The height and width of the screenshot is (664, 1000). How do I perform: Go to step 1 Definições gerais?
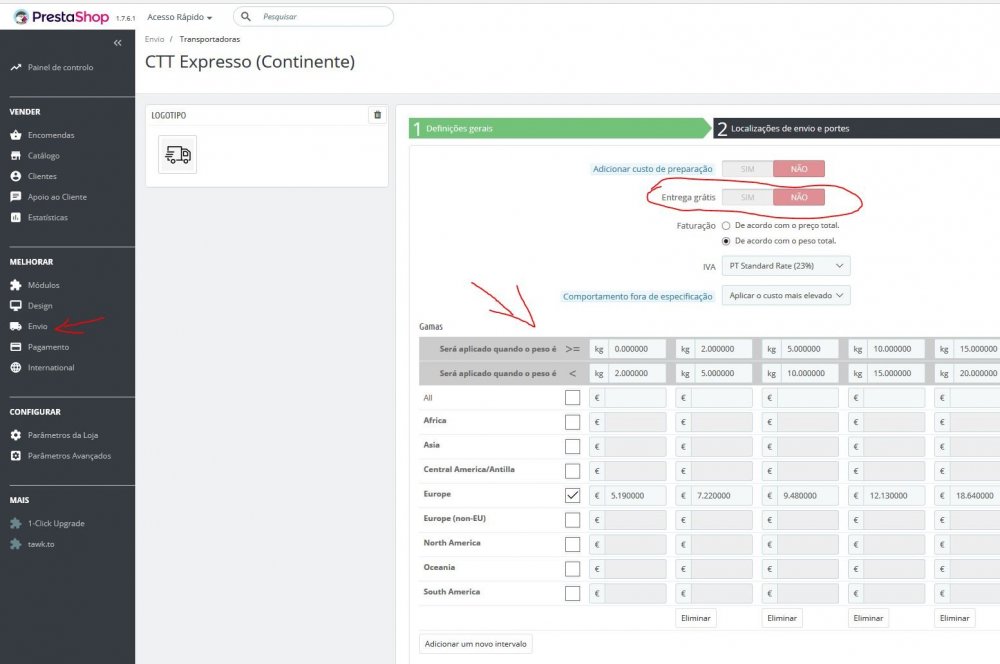coord(559,128)
